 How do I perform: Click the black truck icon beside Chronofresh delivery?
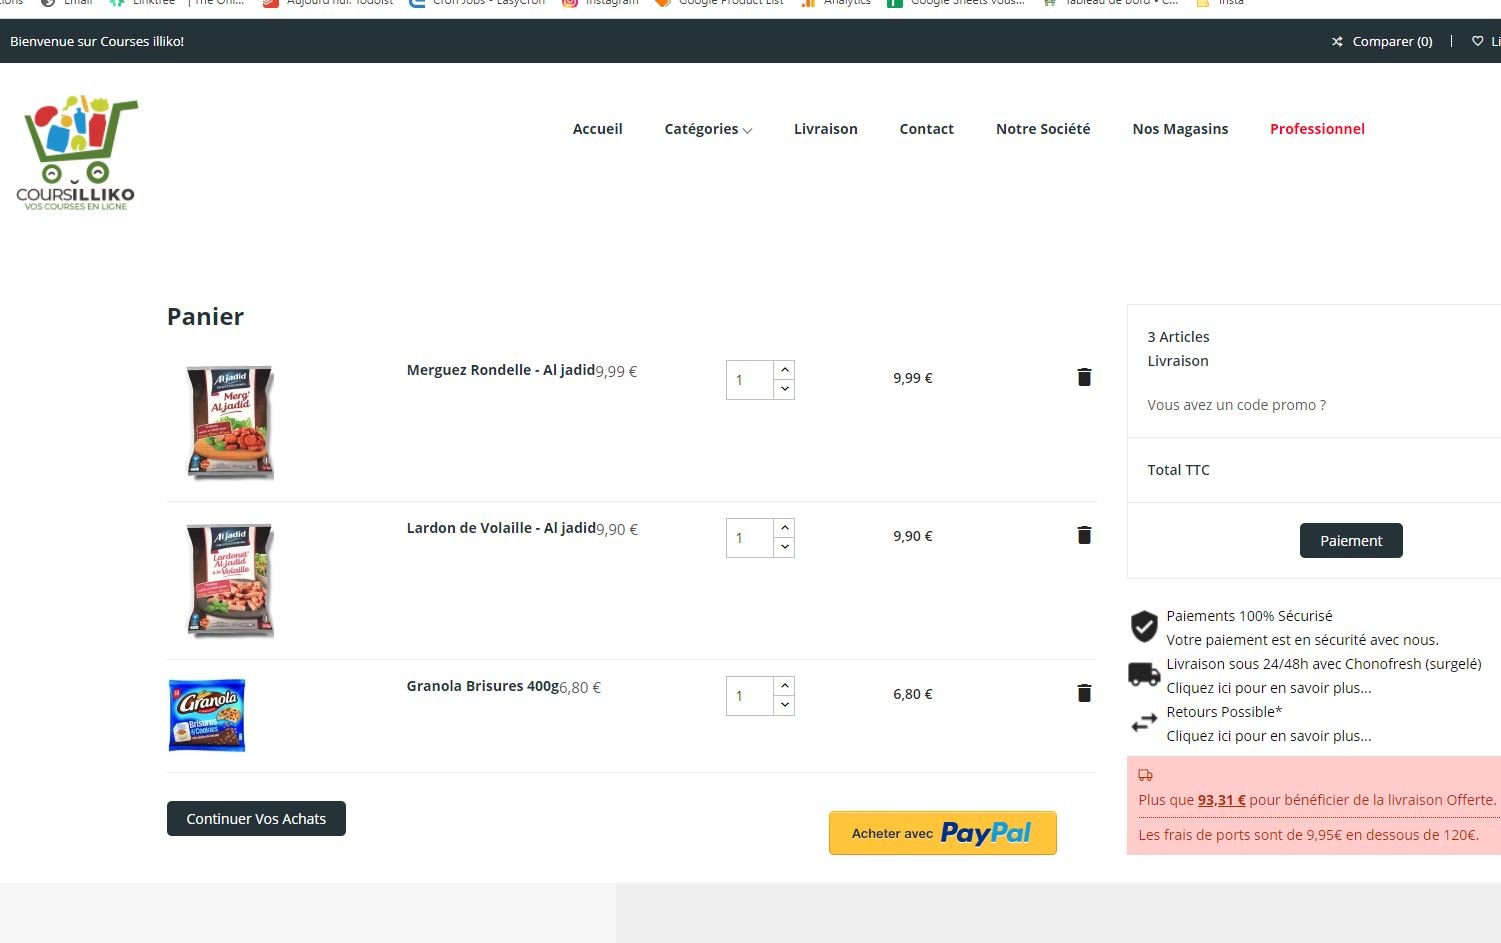point(1144,675)
